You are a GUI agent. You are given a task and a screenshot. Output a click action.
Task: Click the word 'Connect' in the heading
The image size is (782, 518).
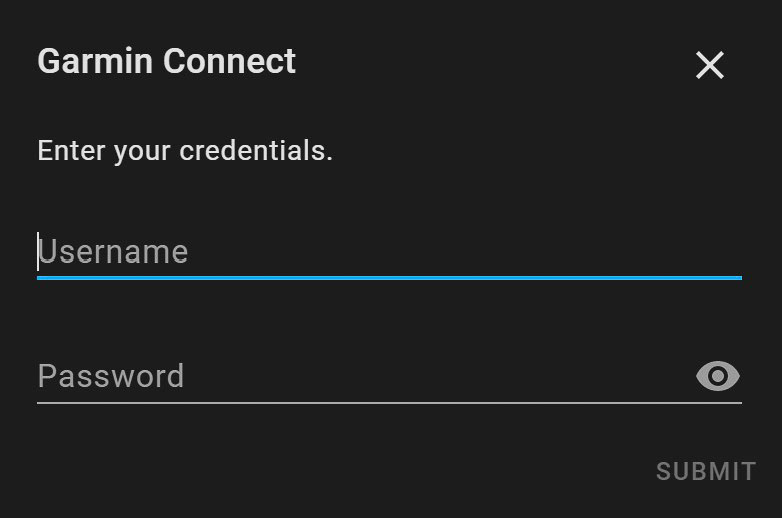(229, 62)
